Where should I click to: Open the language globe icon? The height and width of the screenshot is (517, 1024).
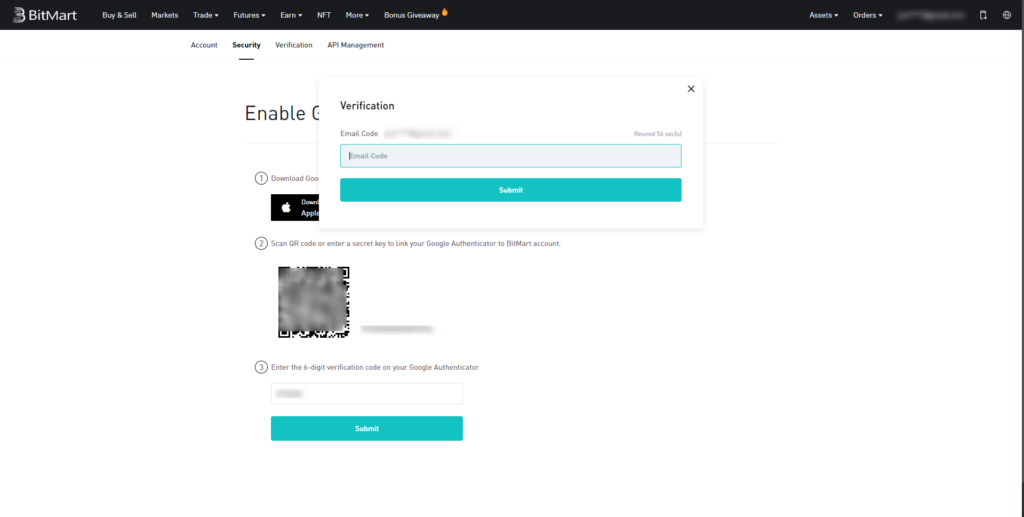click(1006, 15)
